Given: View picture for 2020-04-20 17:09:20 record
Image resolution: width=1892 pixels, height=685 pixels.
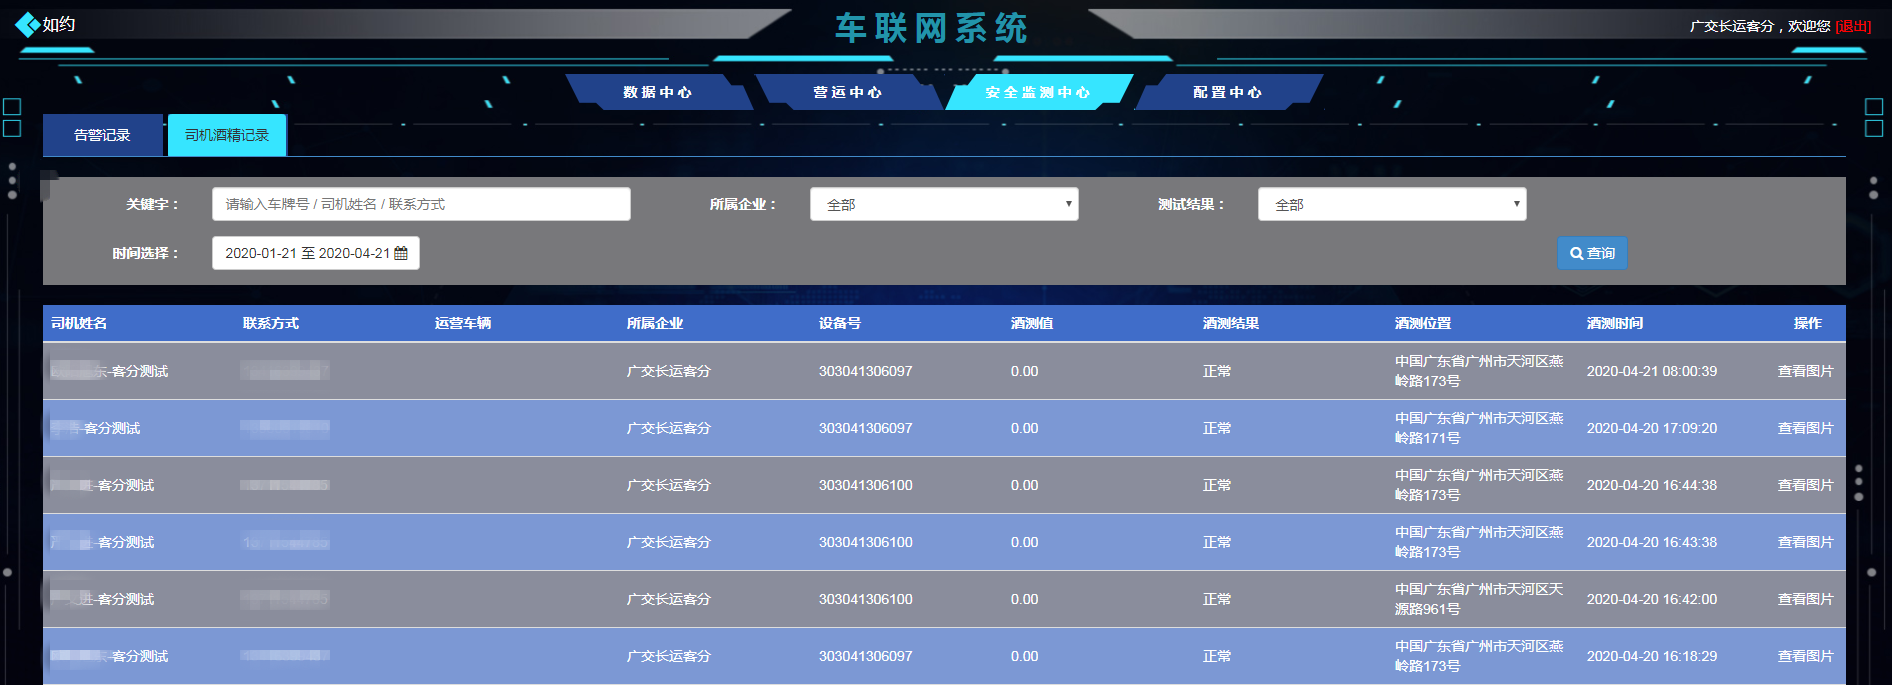Looking at the screenshot, I should [x=1805, y=428].
